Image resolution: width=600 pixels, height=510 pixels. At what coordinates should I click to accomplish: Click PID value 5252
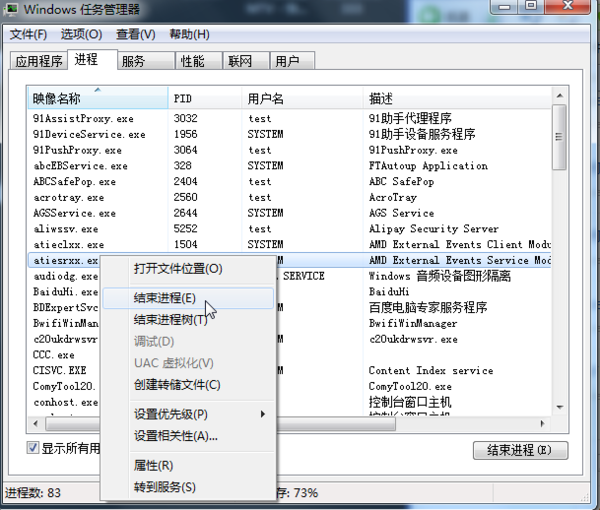coord(186,228)
